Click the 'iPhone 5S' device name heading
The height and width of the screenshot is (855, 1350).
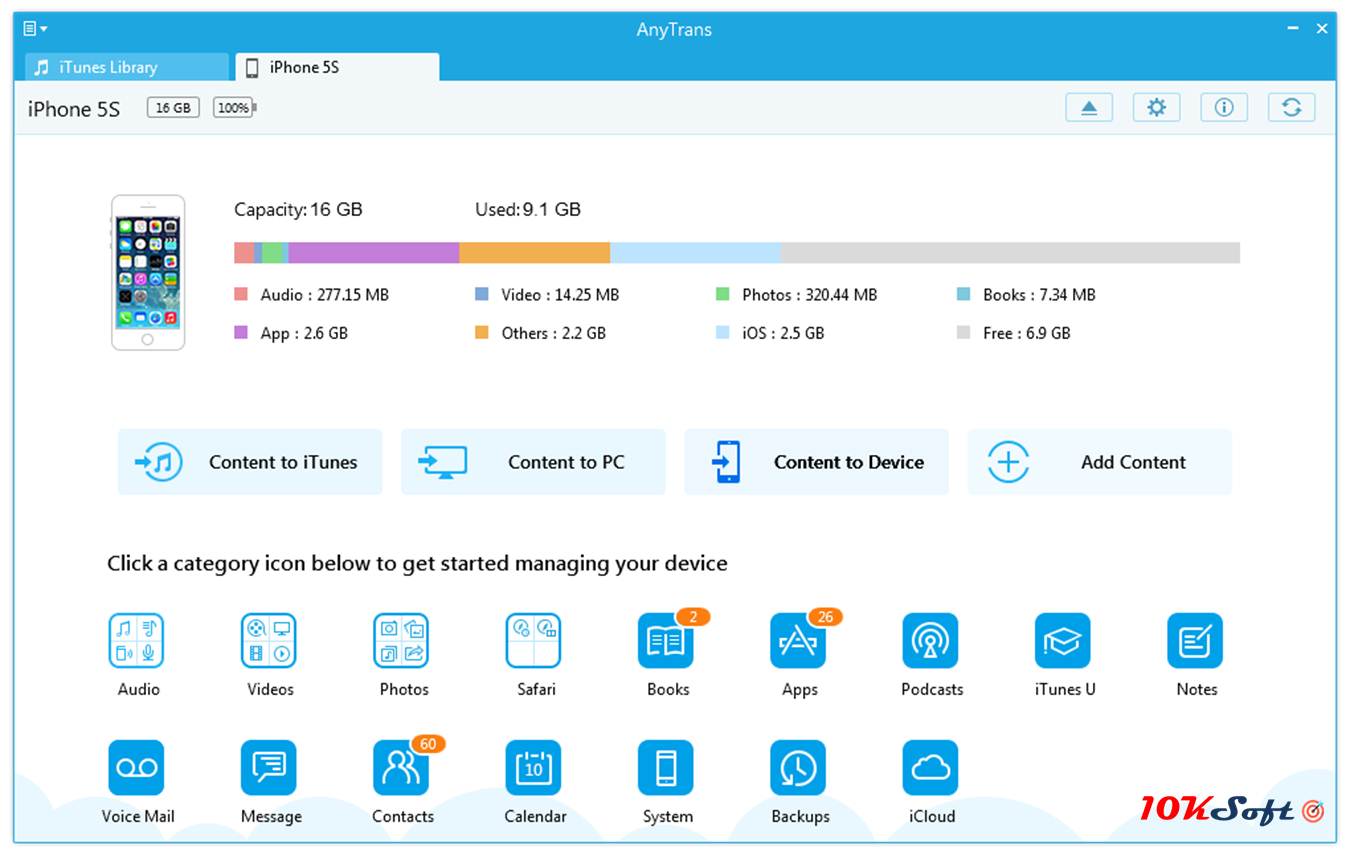74,109
